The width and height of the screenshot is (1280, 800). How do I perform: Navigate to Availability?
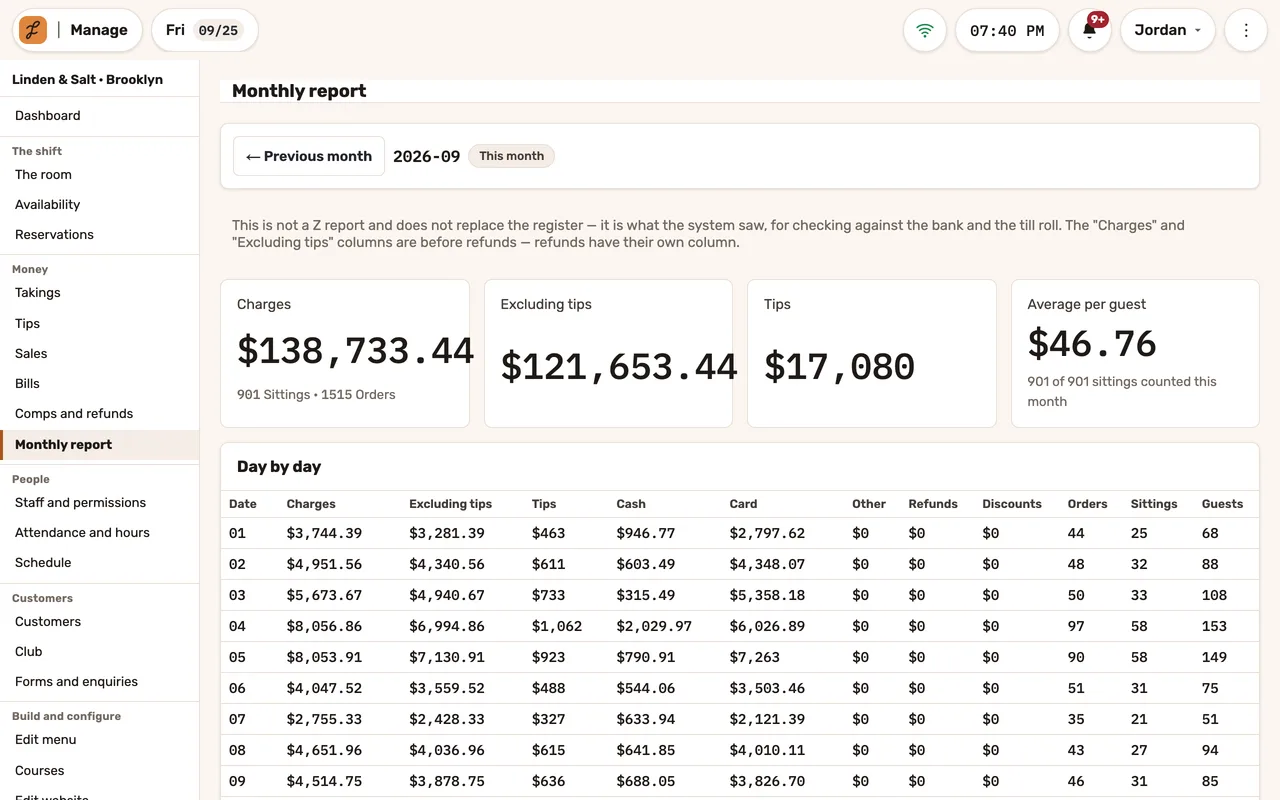pyautogui.click(x=100, y=205)
